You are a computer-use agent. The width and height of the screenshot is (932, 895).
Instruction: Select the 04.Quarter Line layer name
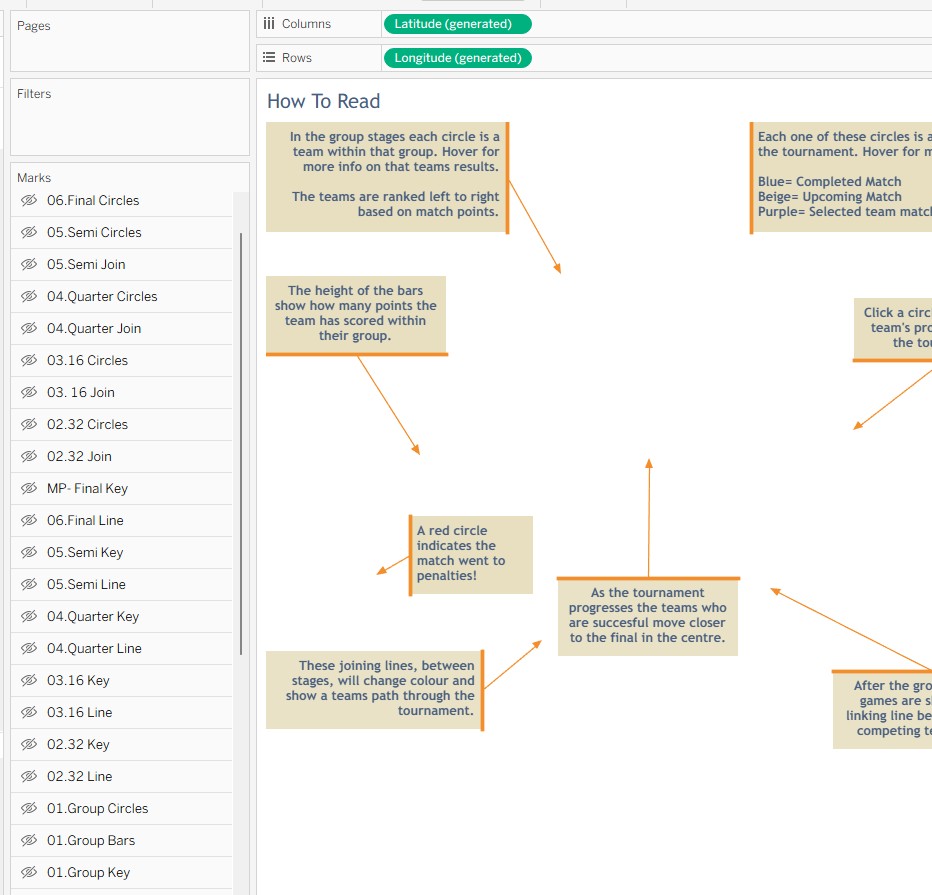94,649
